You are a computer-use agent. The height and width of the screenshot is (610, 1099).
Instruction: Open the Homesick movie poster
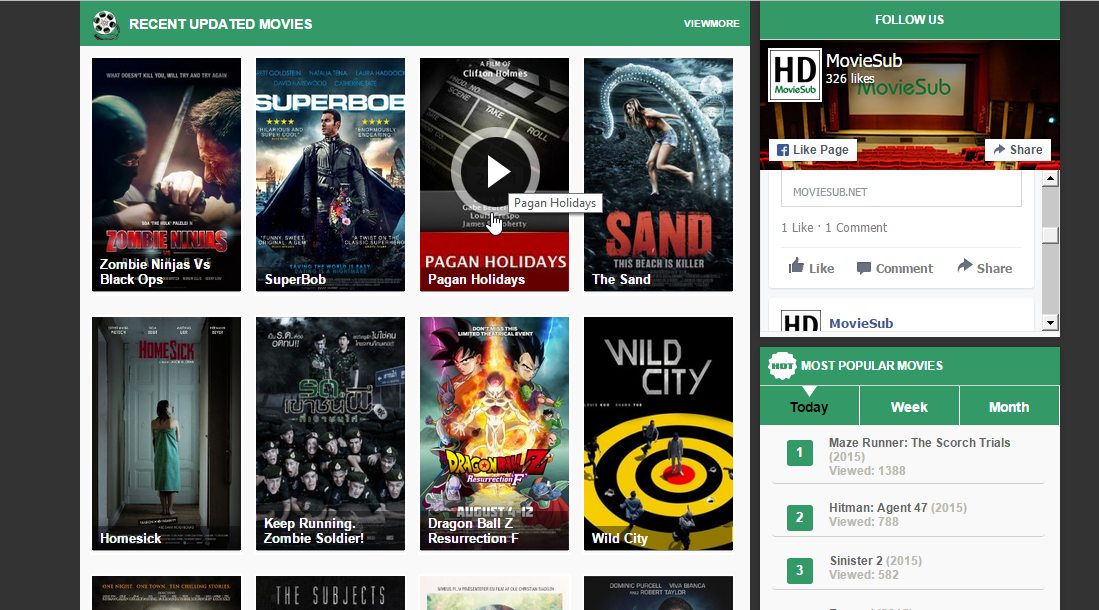pyautogui.click(x=166, y=433)
